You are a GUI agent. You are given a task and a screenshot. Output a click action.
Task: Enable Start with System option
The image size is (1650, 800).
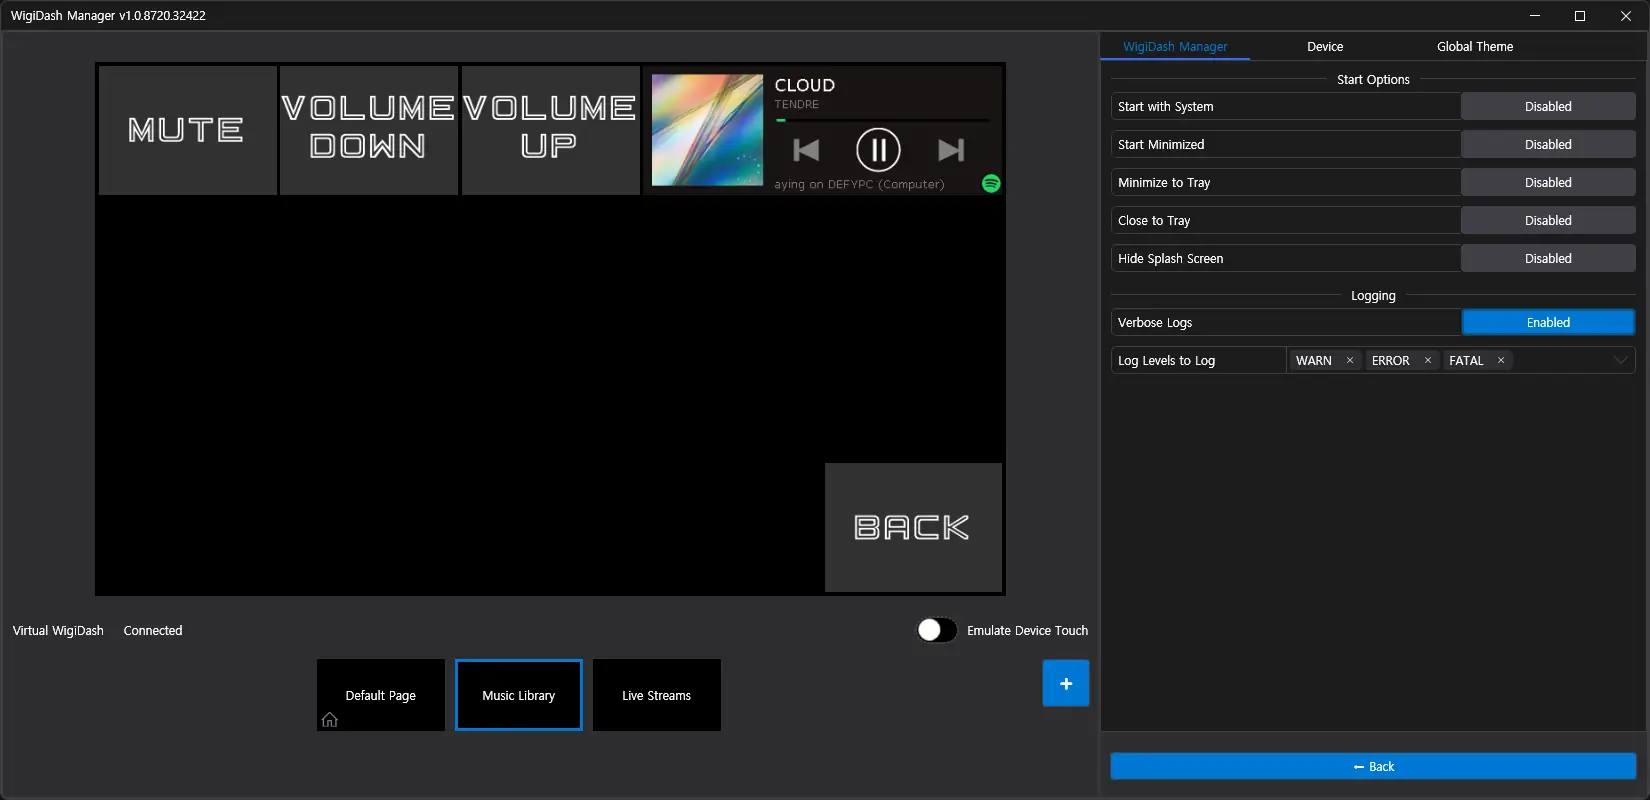1547,106
